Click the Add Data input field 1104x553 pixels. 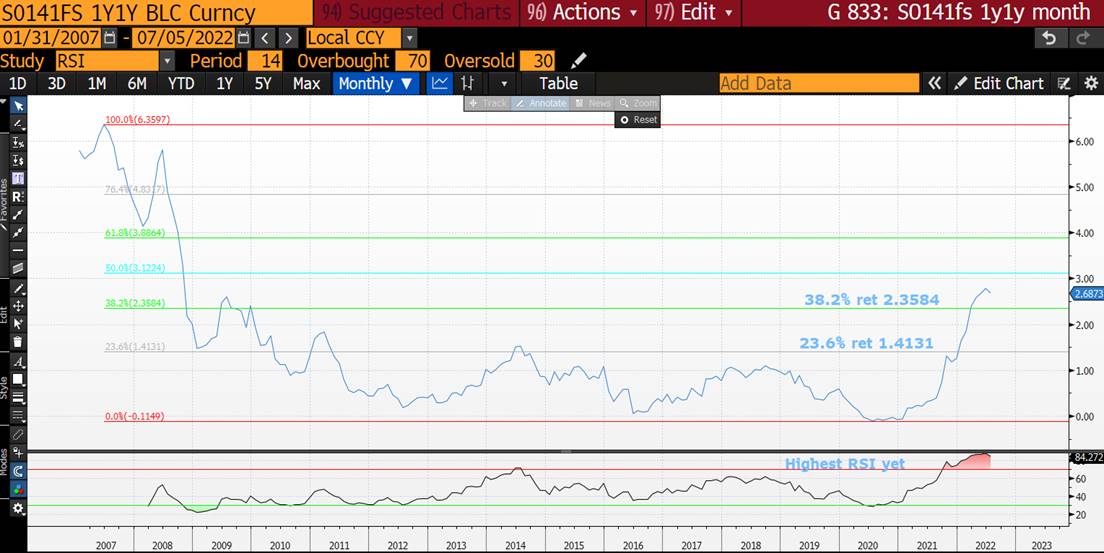click(819, 83)
